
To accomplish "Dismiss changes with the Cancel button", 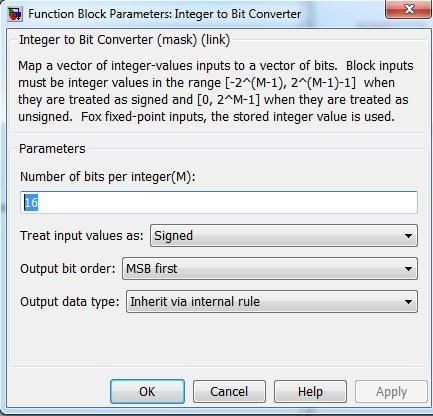I will [x=229, y=392].
